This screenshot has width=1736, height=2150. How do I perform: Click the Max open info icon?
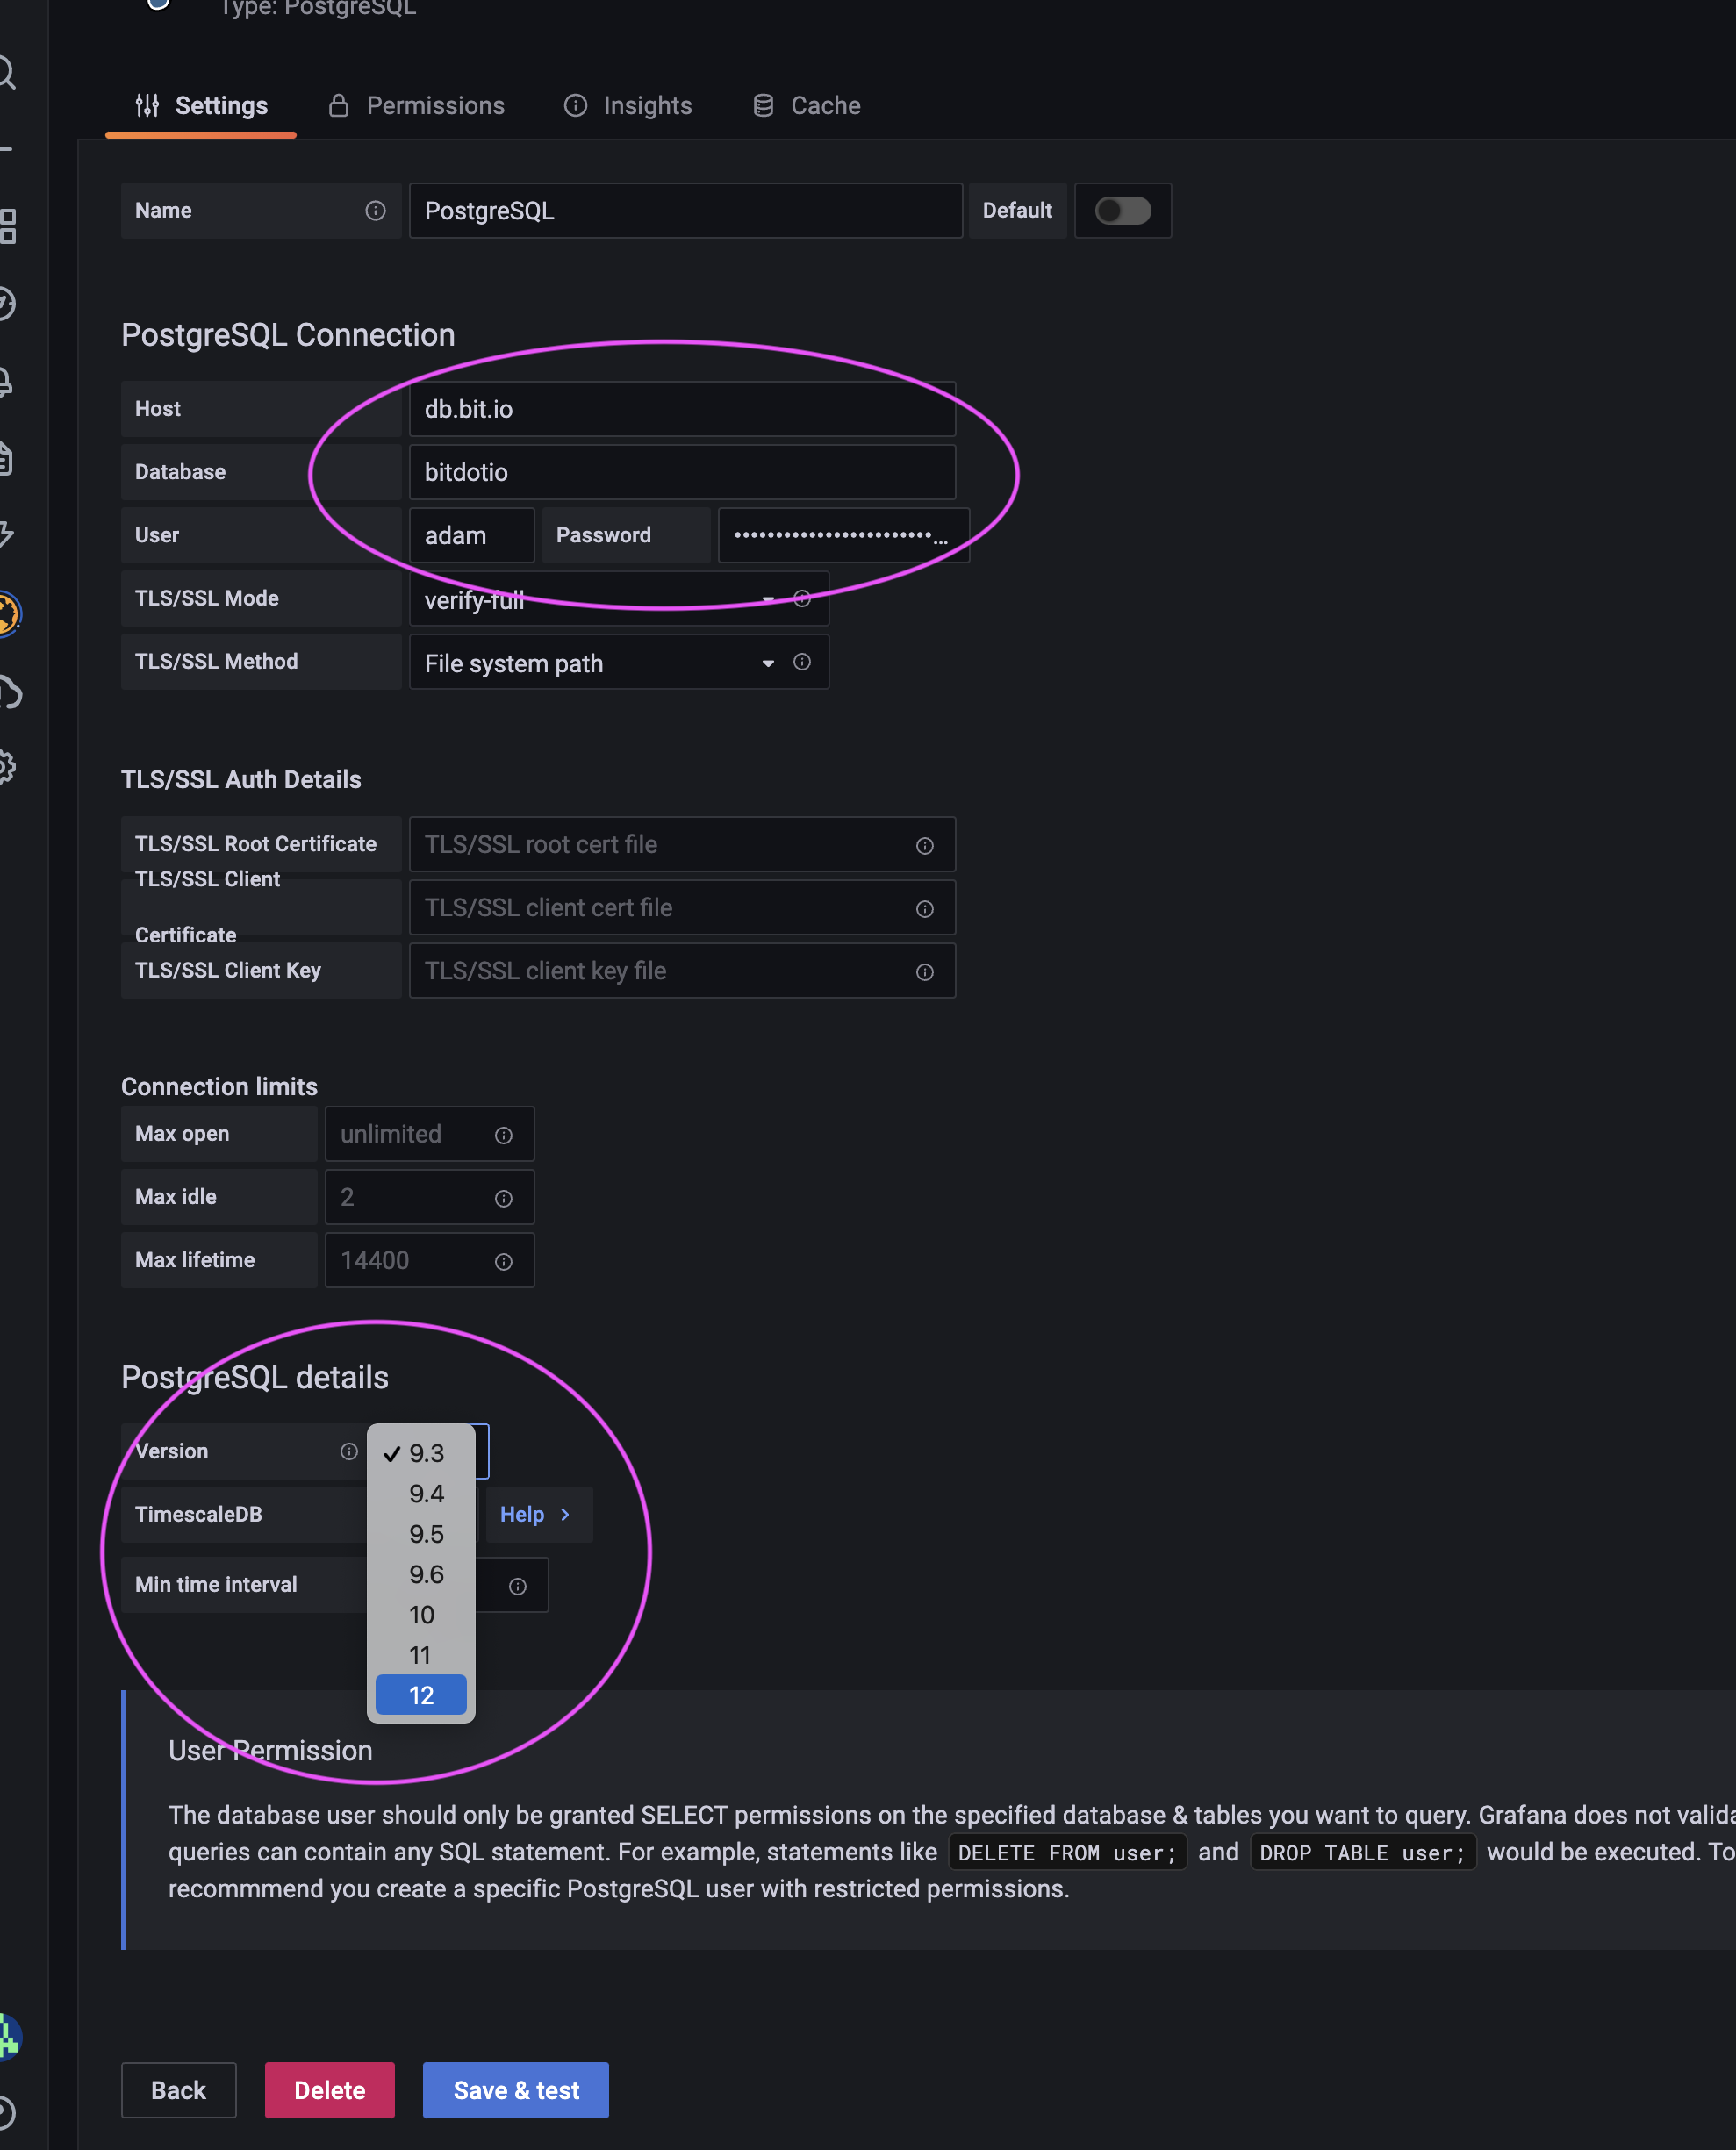tap(503, 1135)
